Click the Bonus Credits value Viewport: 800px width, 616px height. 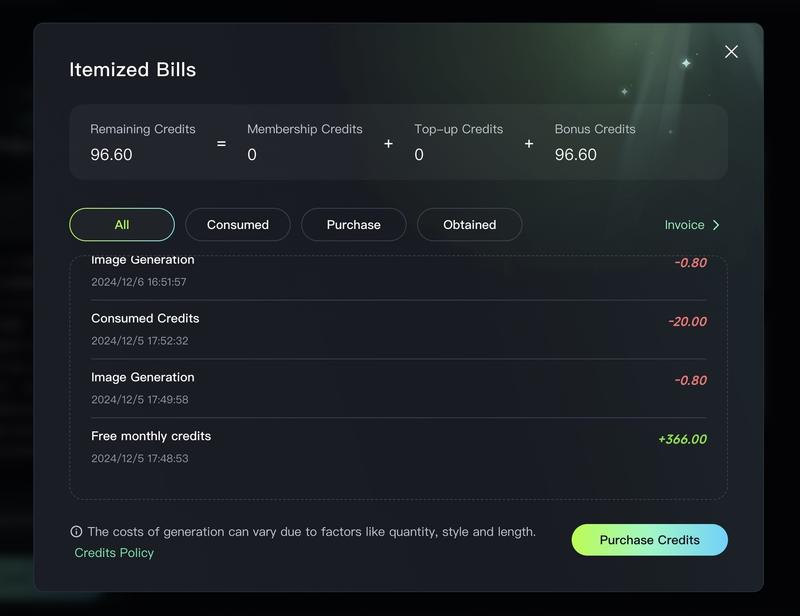pos(576,155)
